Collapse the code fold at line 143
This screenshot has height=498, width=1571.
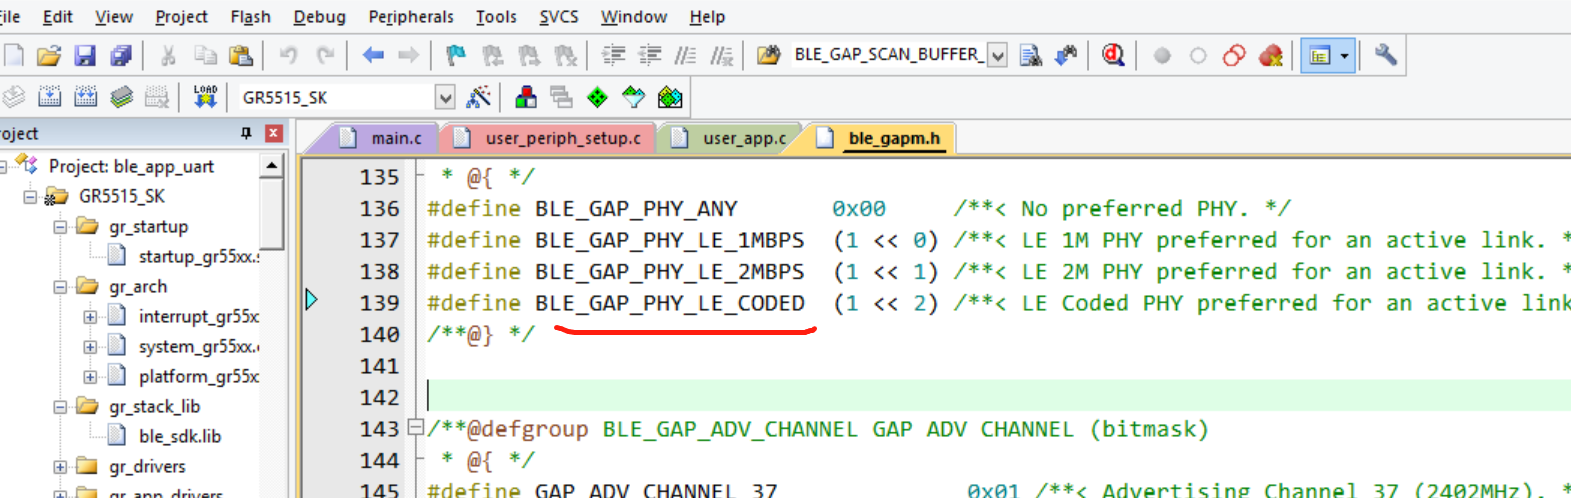(x=415, y=428)
